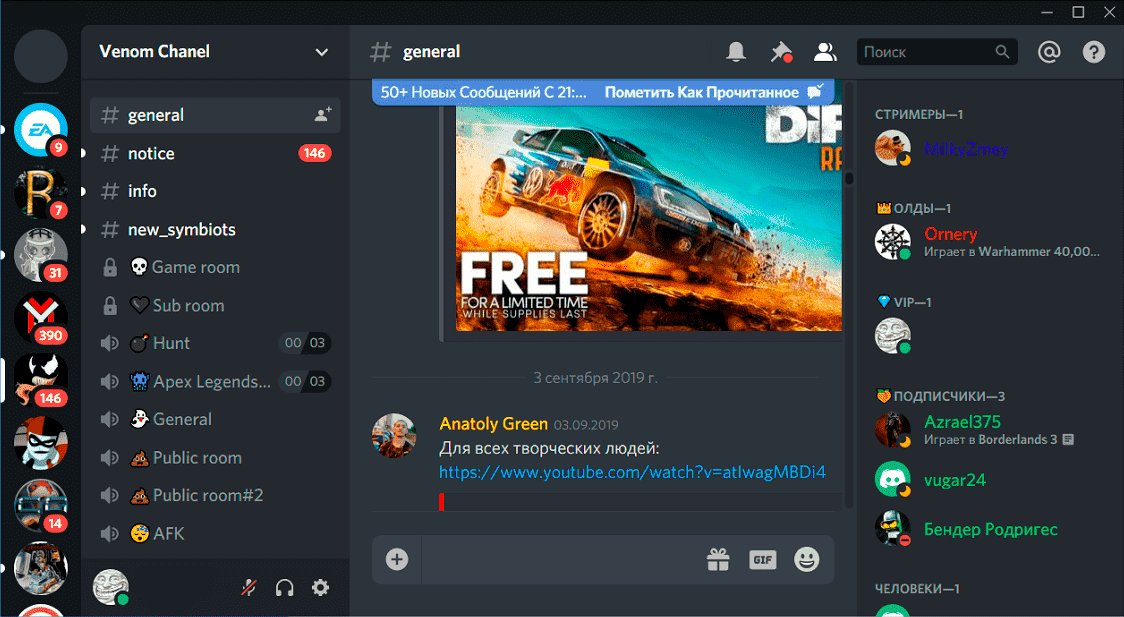1124x617 pixels.
Task: Select the notice channel
Action: click(151, 153)
